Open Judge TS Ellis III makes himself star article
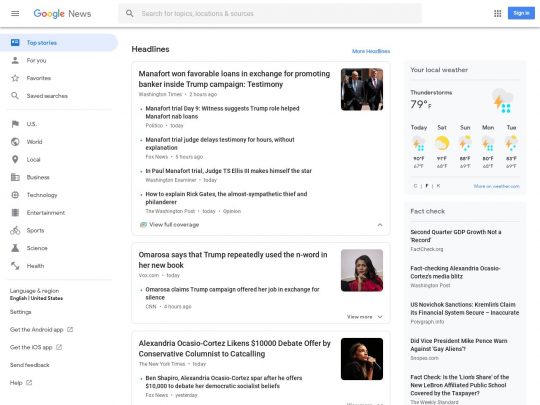 coord(229,171)
